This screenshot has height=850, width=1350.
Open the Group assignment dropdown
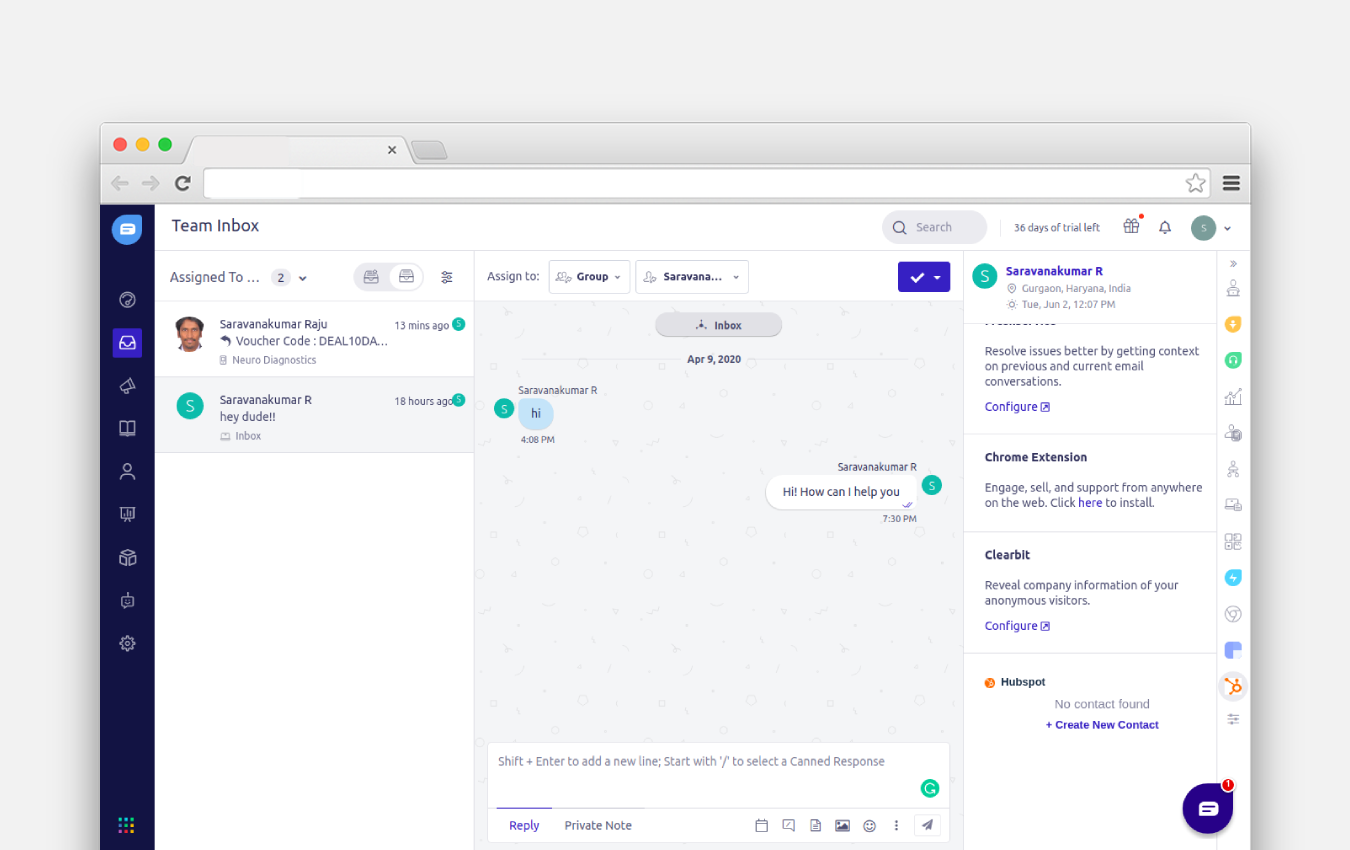(x=589, y=277)
